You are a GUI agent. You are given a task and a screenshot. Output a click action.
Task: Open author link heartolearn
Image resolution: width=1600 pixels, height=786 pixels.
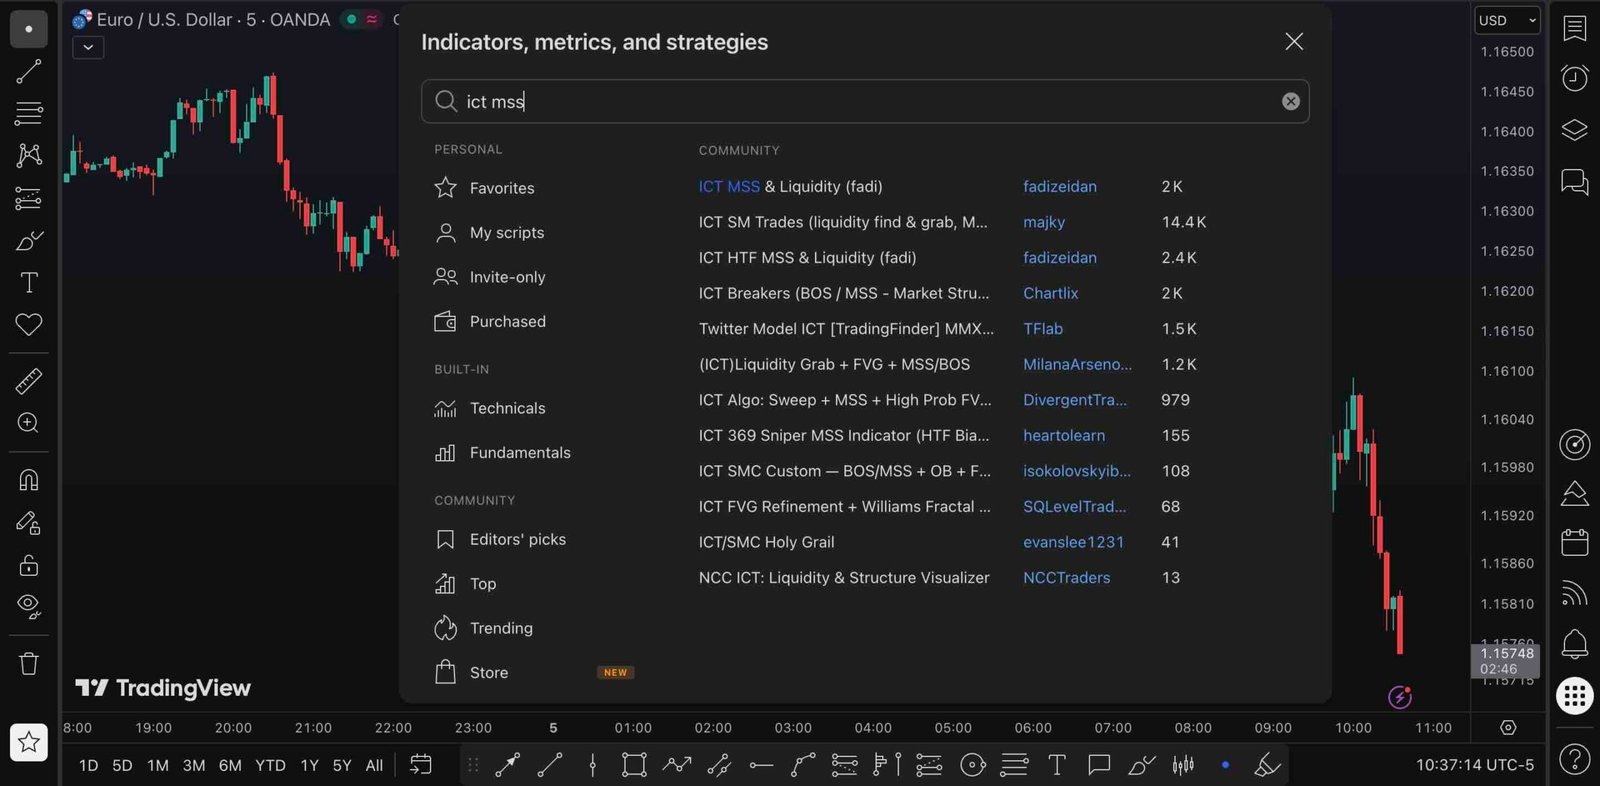click(x=1064, y=435)
